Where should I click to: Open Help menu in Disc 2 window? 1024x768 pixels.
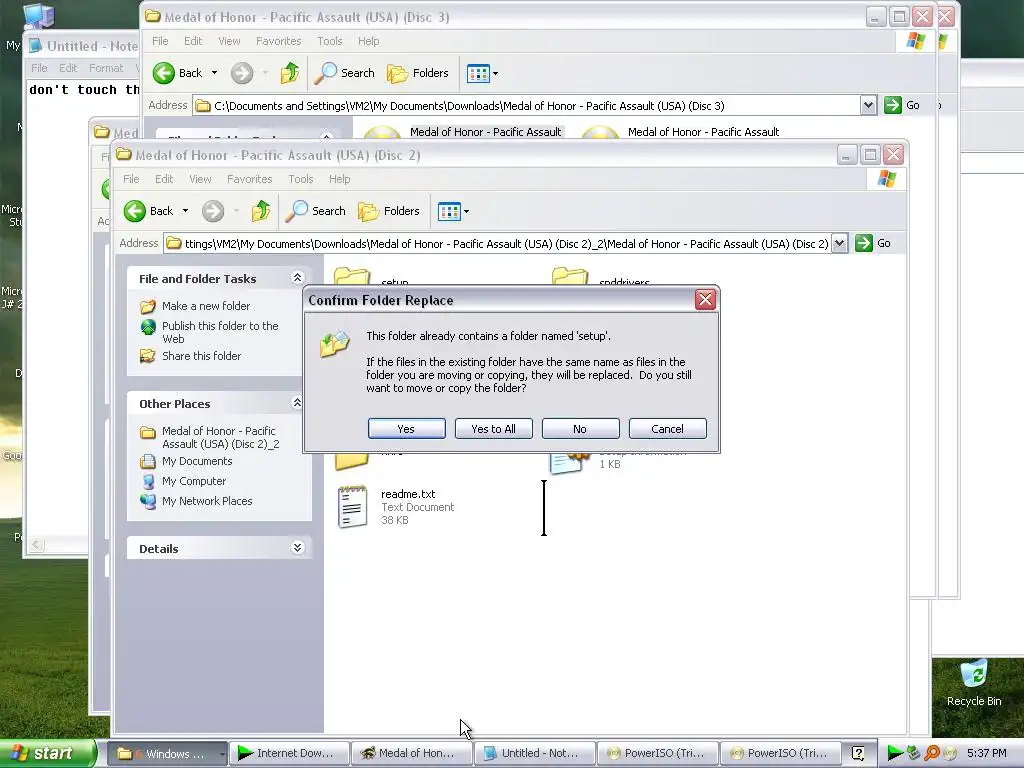[340, 179]
